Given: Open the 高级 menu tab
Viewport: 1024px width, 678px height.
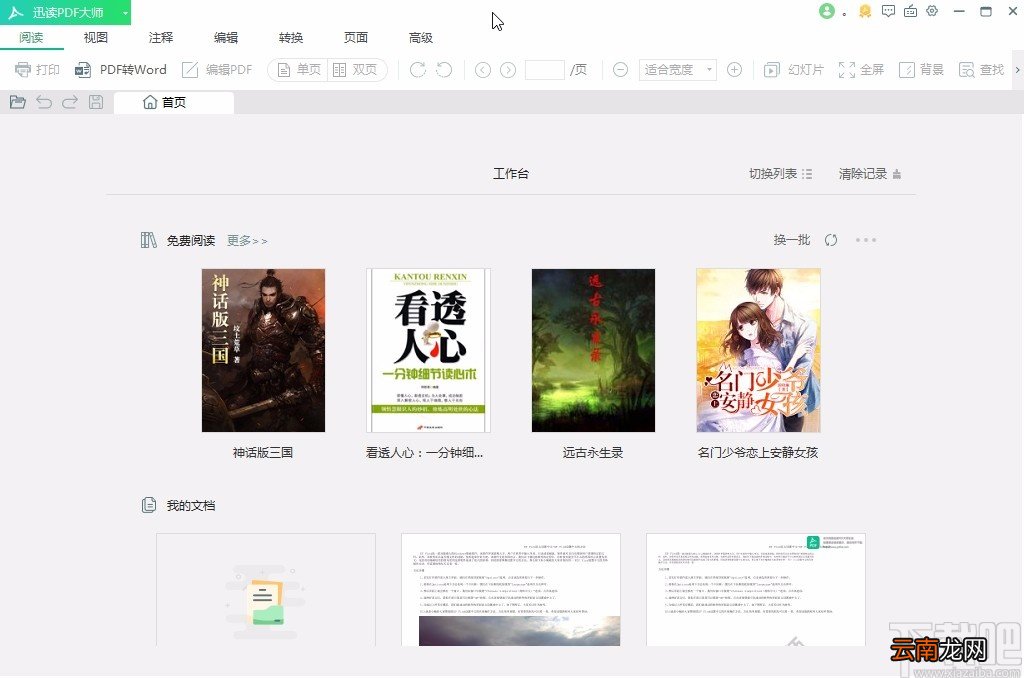Looking at the screenshot, I should [421, 37].
